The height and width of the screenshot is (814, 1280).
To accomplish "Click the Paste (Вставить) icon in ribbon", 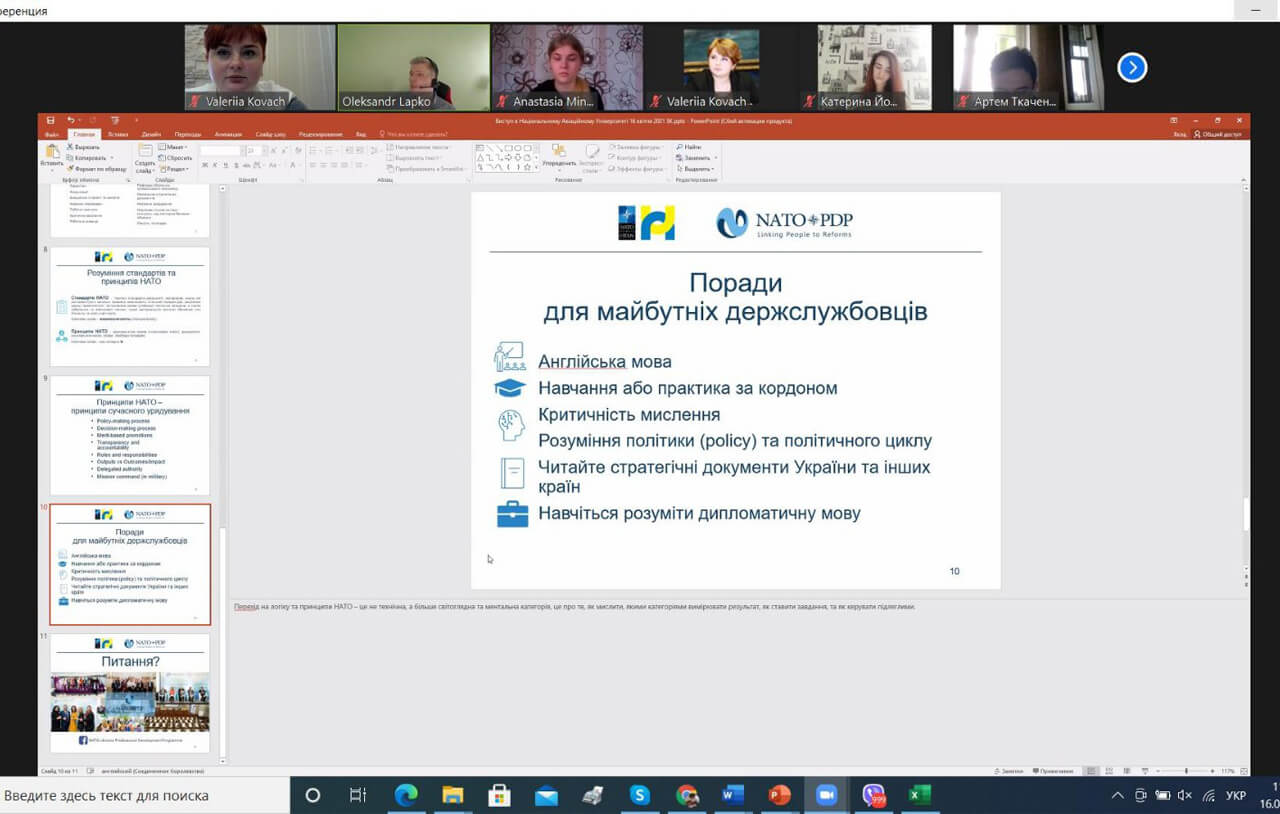I will click(x=51, y=154).
